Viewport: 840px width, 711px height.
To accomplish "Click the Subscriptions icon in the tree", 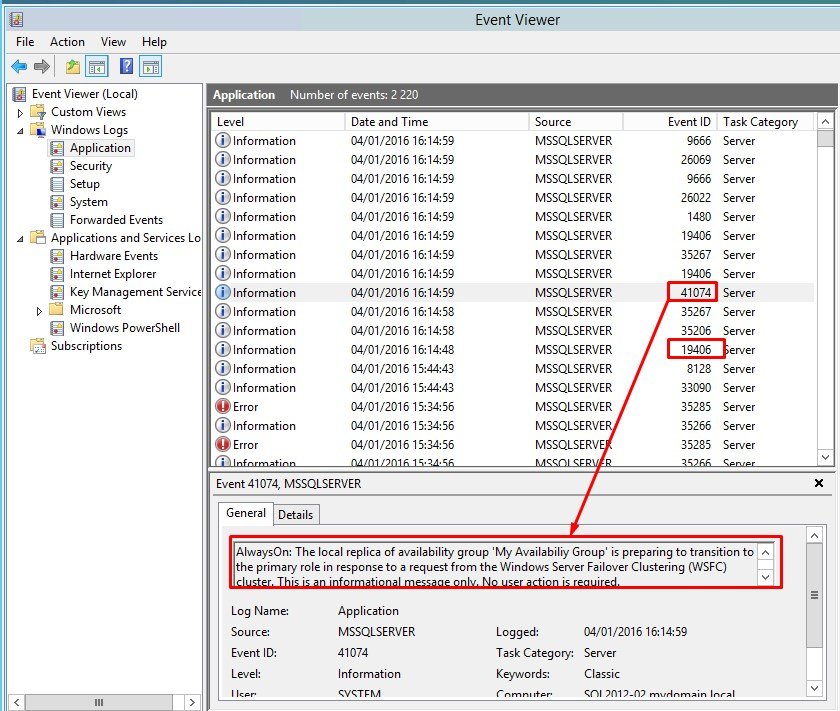I will [38, 346].
